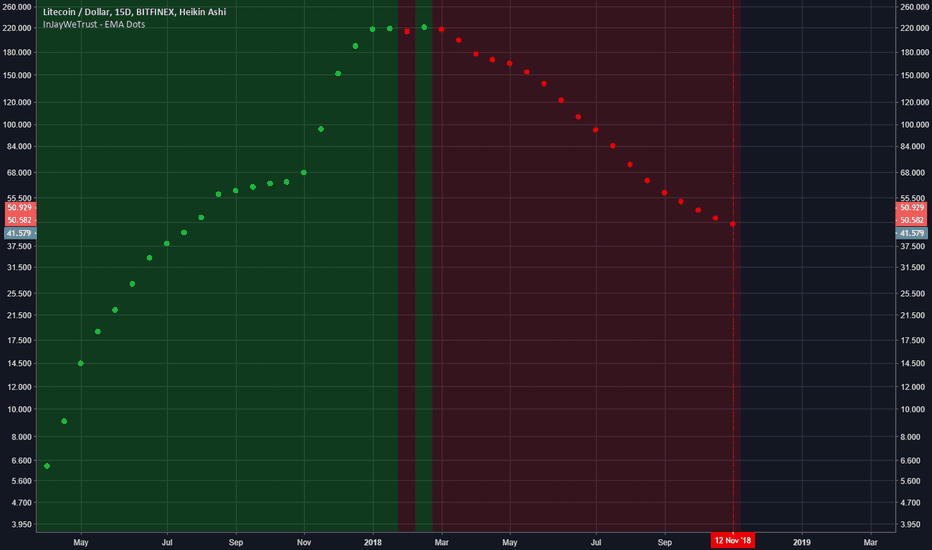Click the 8.000 label on left price axis
932x550 pixels.
20,437
